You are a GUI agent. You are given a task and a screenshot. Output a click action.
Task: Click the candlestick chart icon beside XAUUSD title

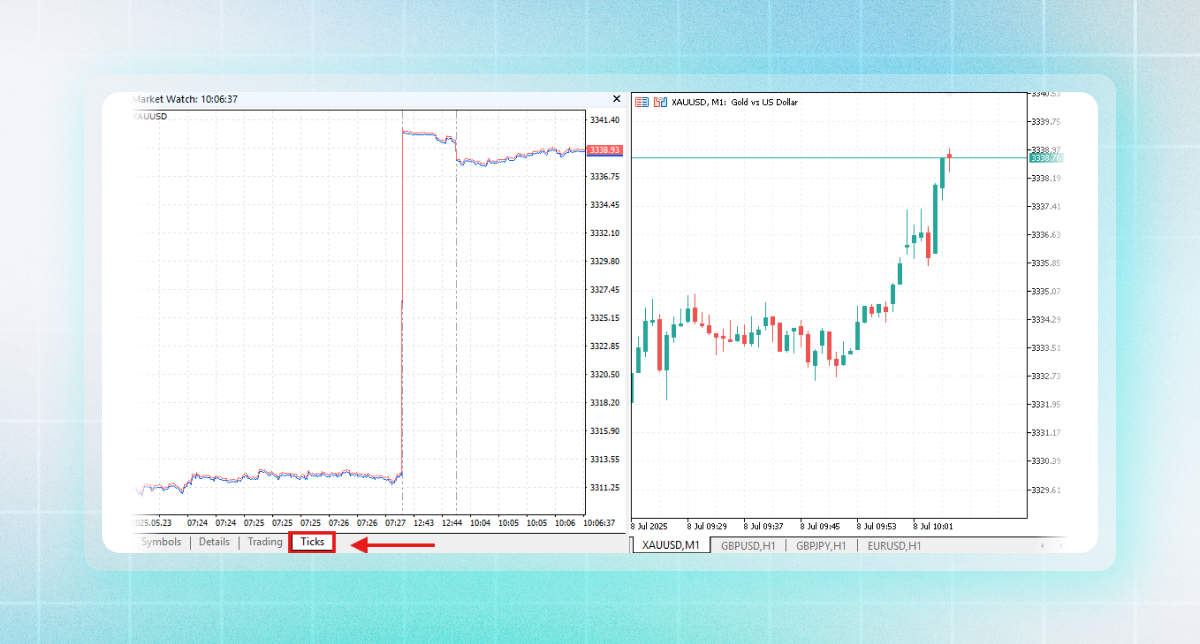pyautogui.click(x=660, y=102)
